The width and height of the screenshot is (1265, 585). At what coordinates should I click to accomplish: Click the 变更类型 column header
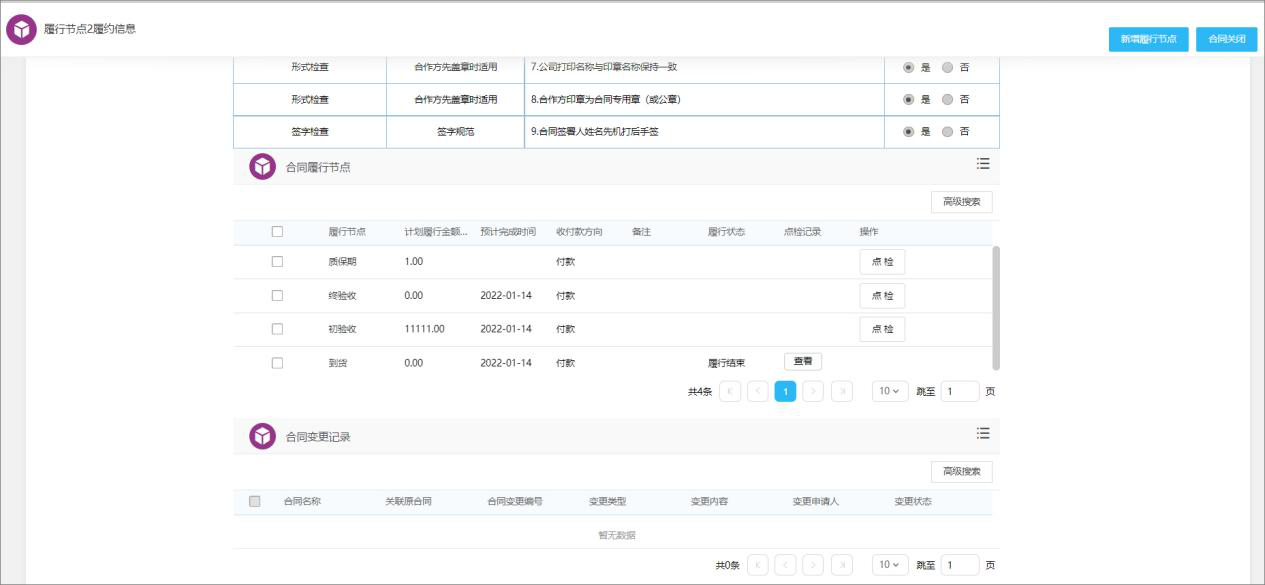coord(607,501)
